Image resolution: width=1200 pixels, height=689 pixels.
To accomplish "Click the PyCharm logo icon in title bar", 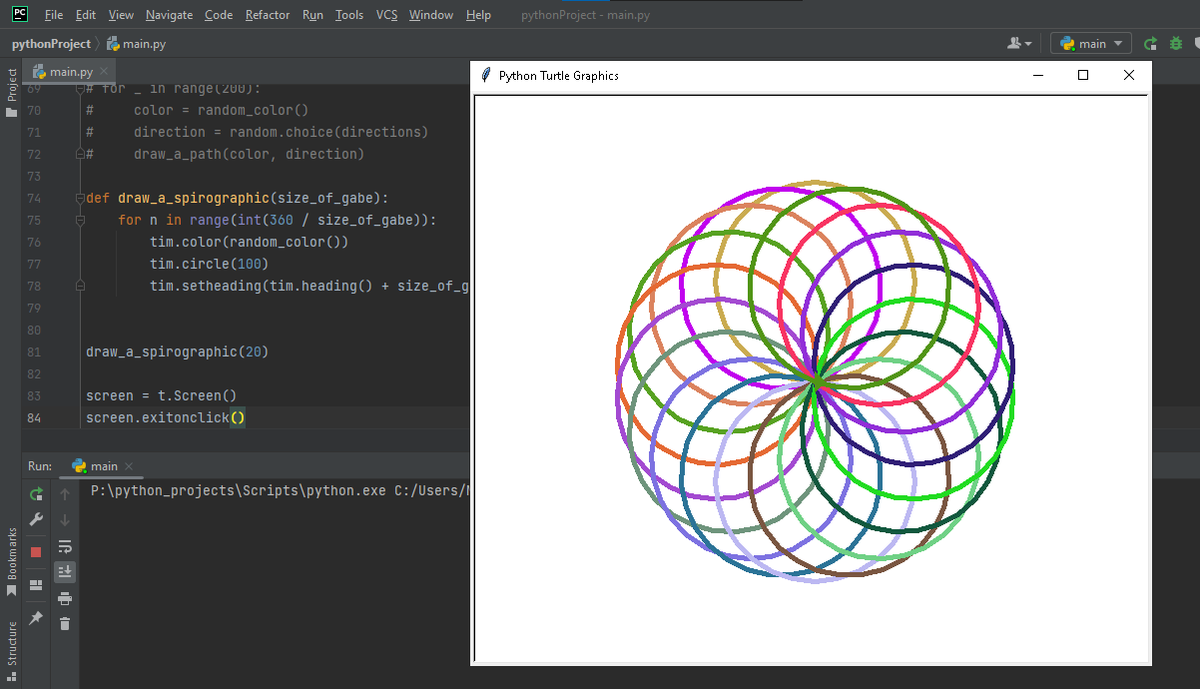I will pyautogui.click(x=20, y=14).
